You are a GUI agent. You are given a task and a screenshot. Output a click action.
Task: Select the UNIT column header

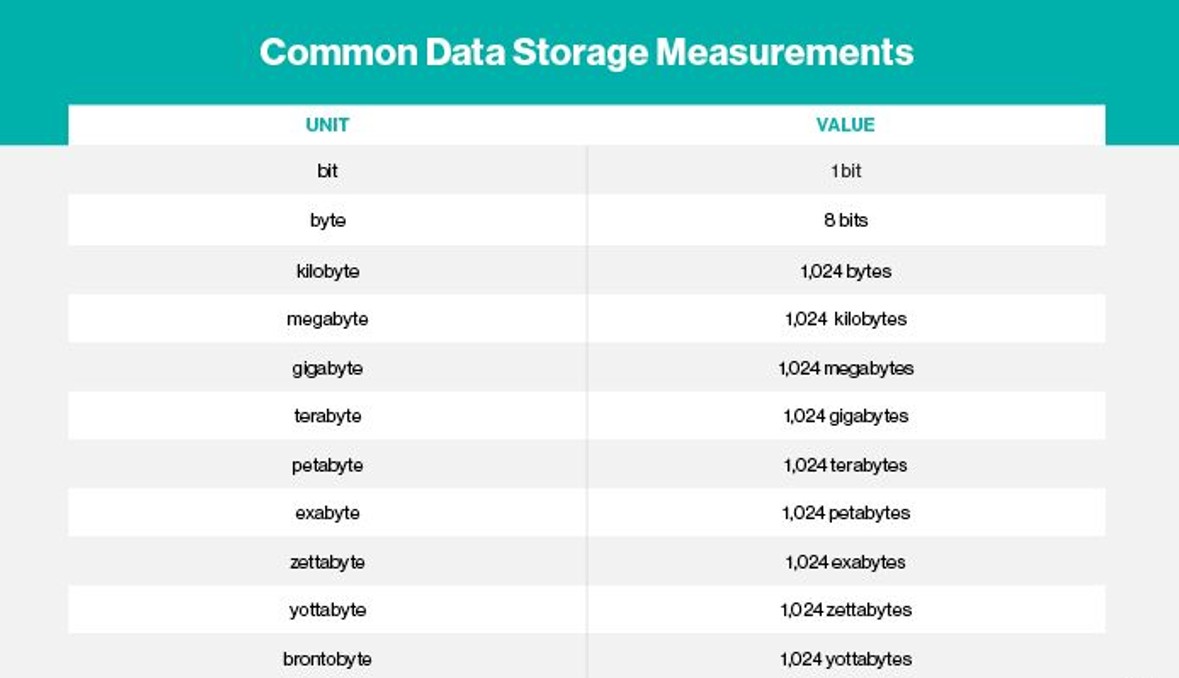(327, 125)
